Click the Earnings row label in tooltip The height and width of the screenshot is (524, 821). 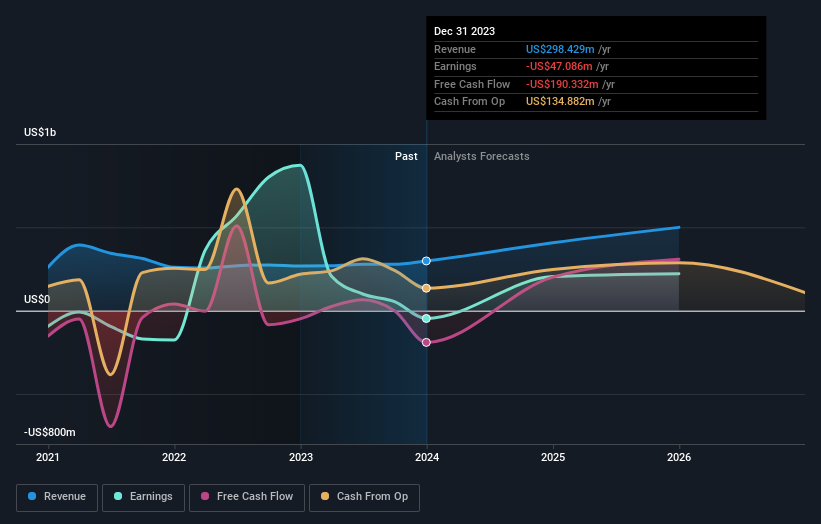tap(456, 66)
